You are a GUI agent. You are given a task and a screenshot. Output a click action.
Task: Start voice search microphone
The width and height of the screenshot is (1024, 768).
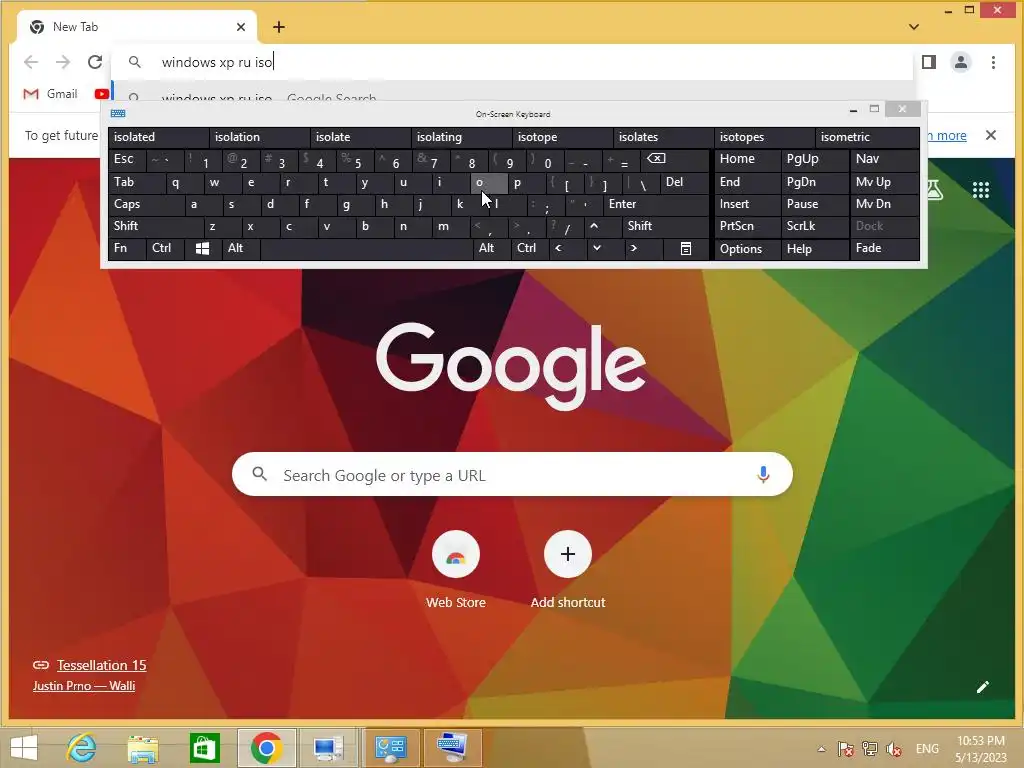click(763, 475)
